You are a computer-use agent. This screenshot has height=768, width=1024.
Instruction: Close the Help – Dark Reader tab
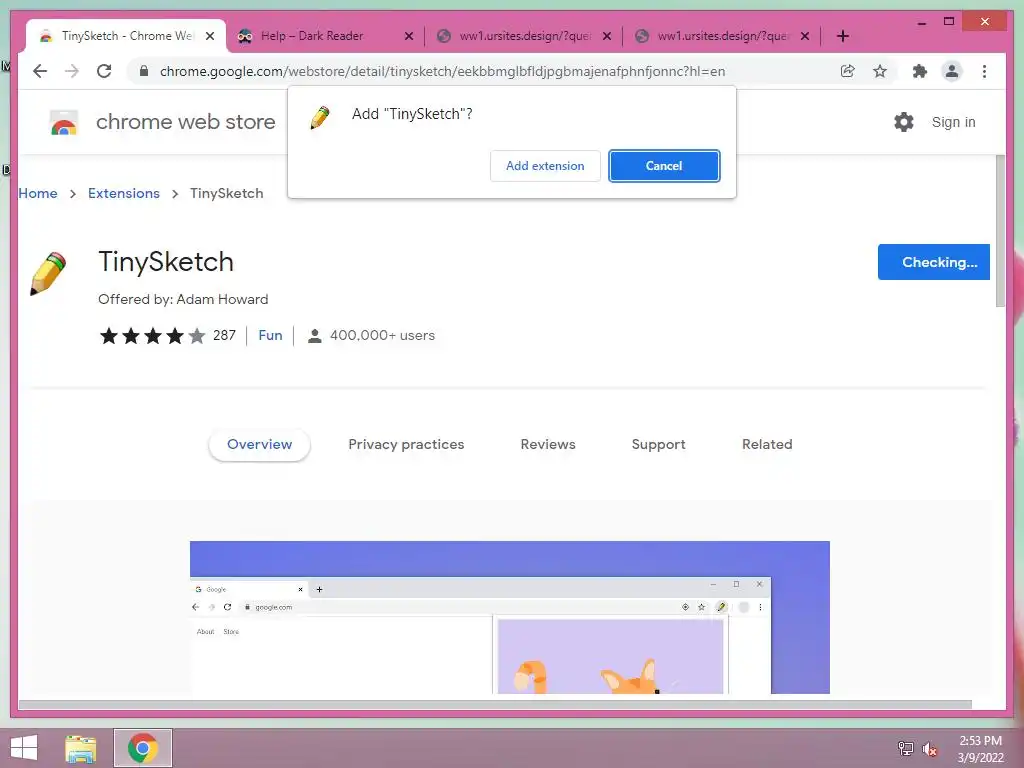409,36
